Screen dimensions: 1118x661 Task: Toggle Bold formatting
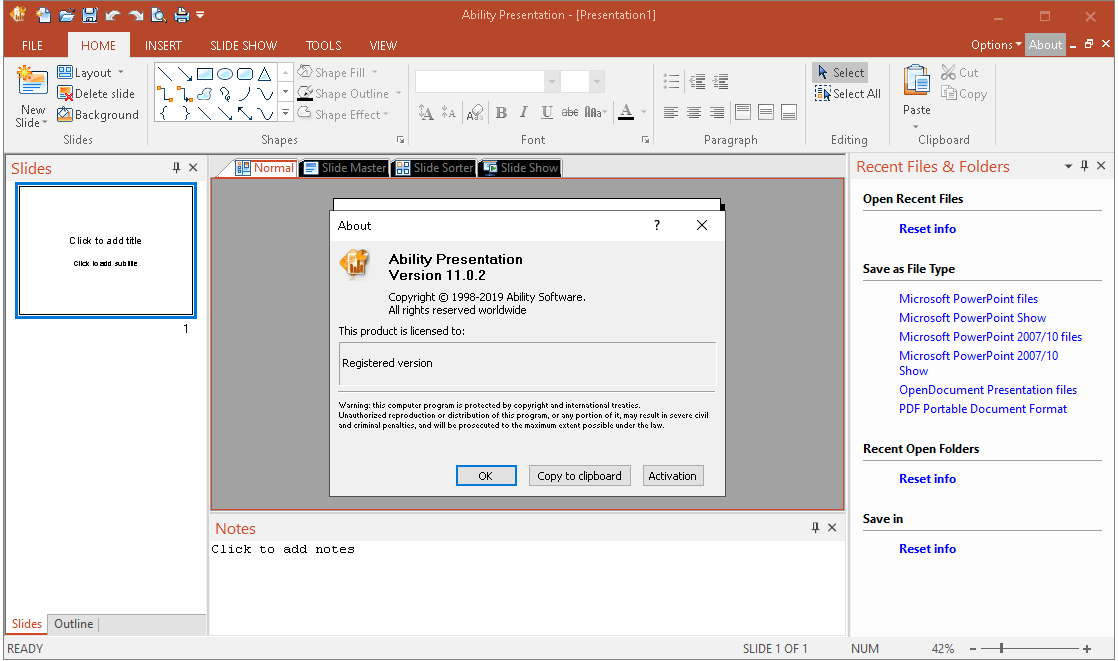501,112
